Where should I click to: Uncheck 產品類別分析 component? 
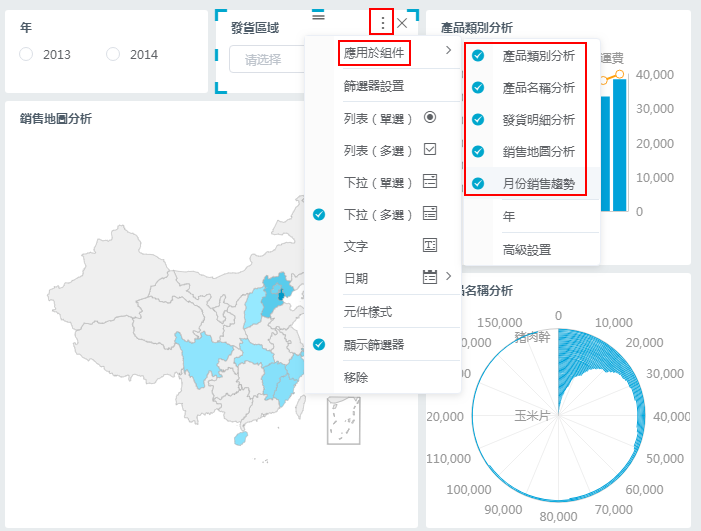pos(478,56)
